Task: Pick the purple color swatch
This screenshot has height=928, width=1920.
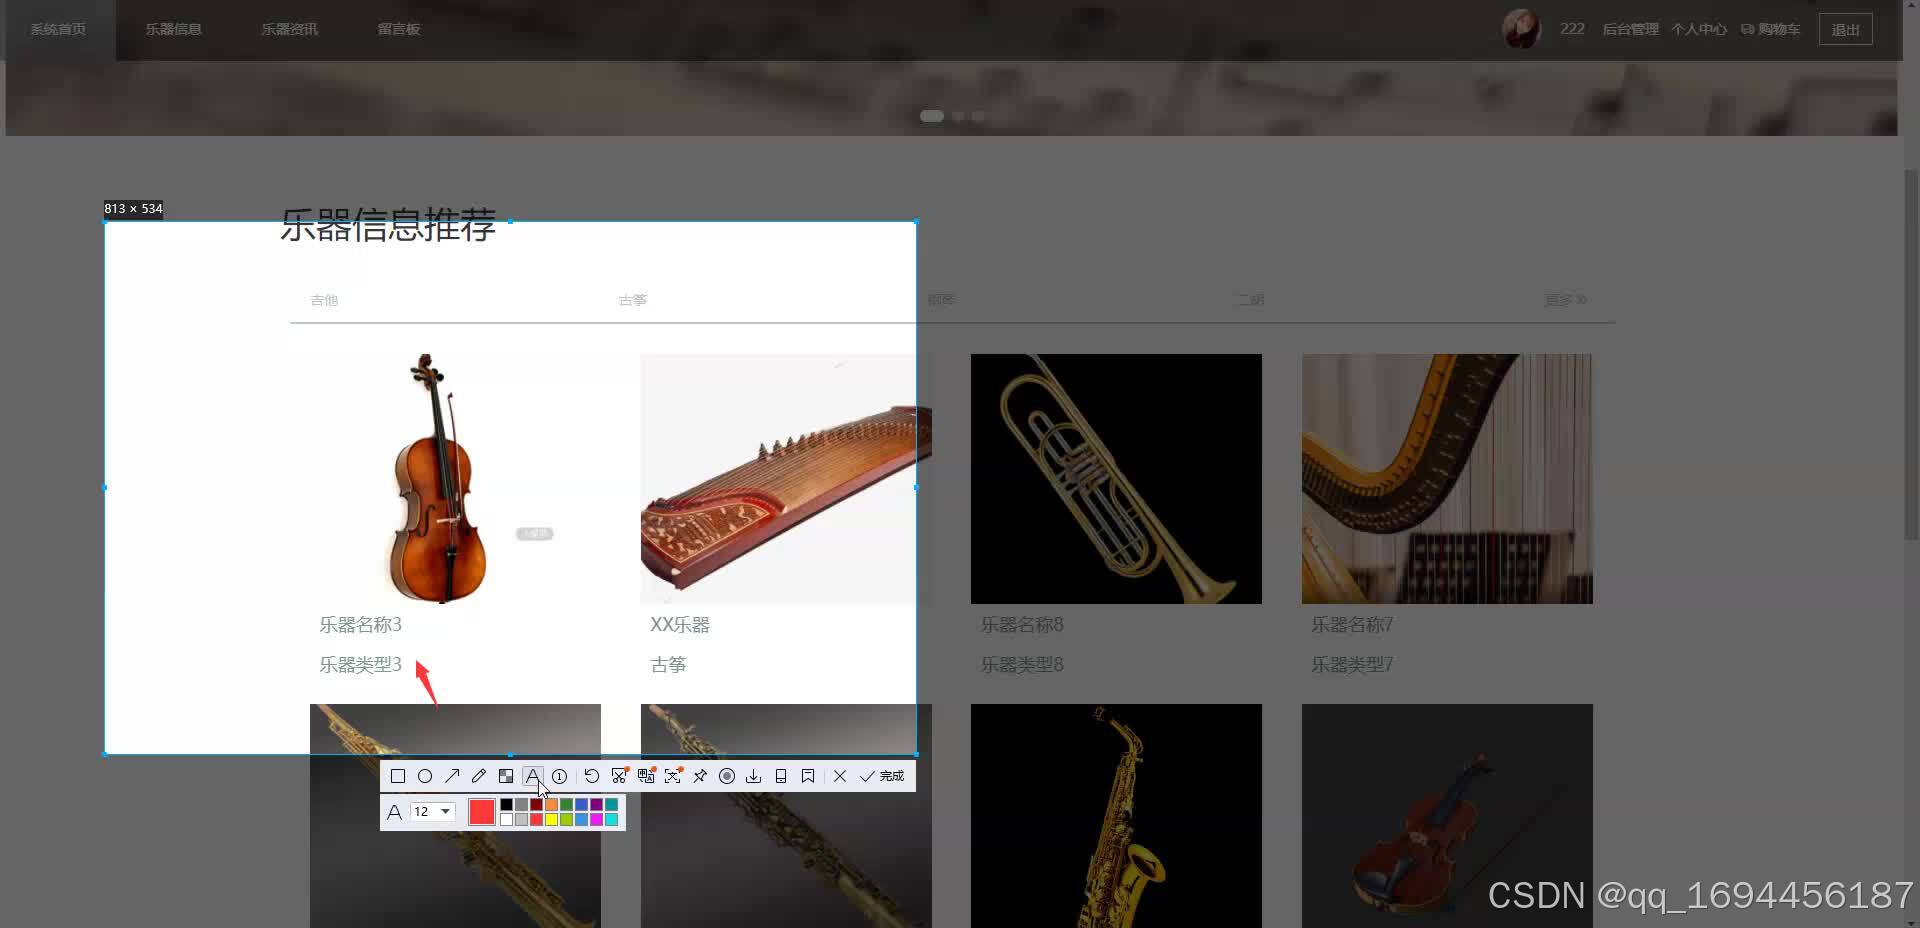Action: 596,805
